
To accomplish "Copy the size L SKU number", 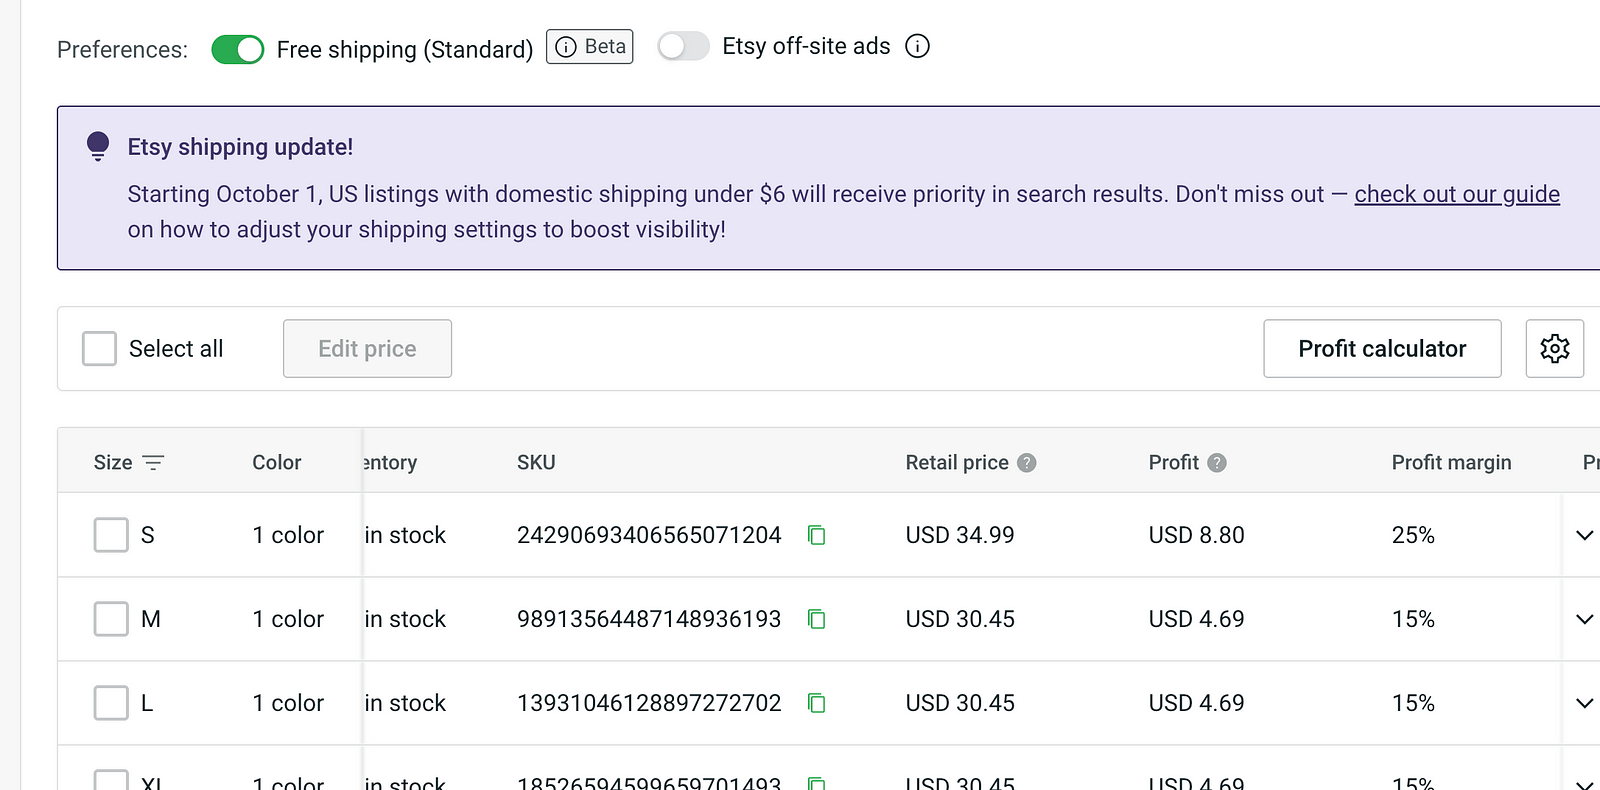I will click(816, 703).
